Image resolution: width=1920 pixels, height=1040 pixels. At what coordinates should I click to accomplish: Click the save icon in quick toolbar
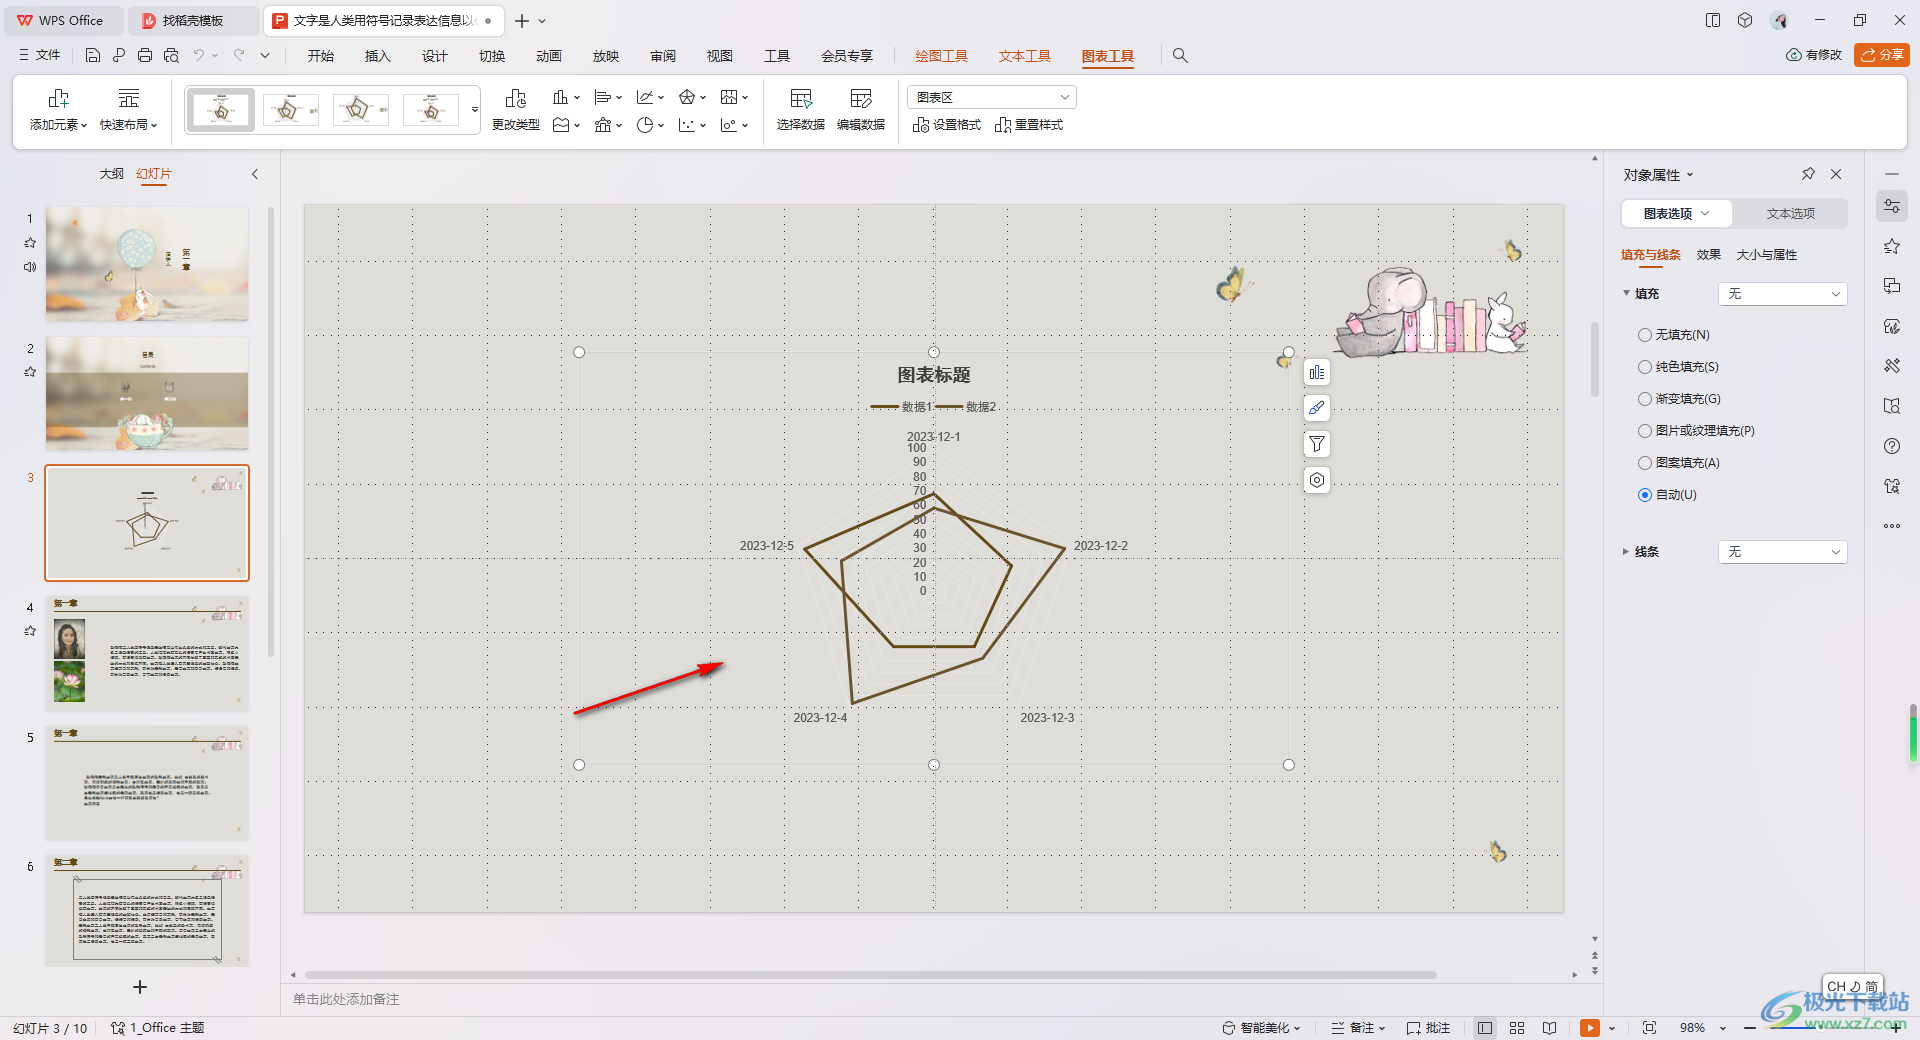[93, 56]
